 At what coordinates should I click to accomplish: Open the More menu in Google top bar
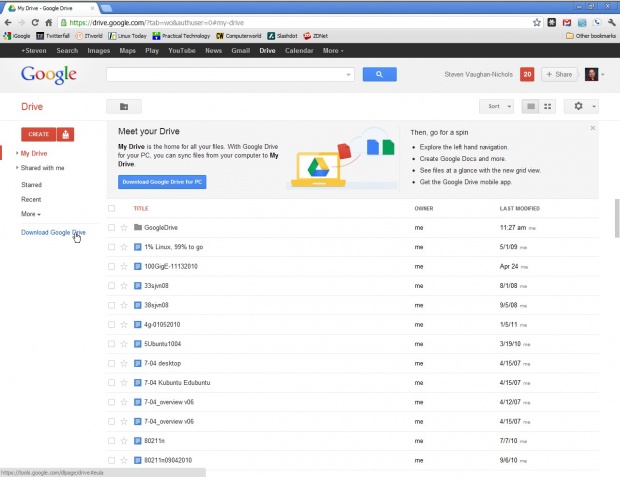(333, 51)
